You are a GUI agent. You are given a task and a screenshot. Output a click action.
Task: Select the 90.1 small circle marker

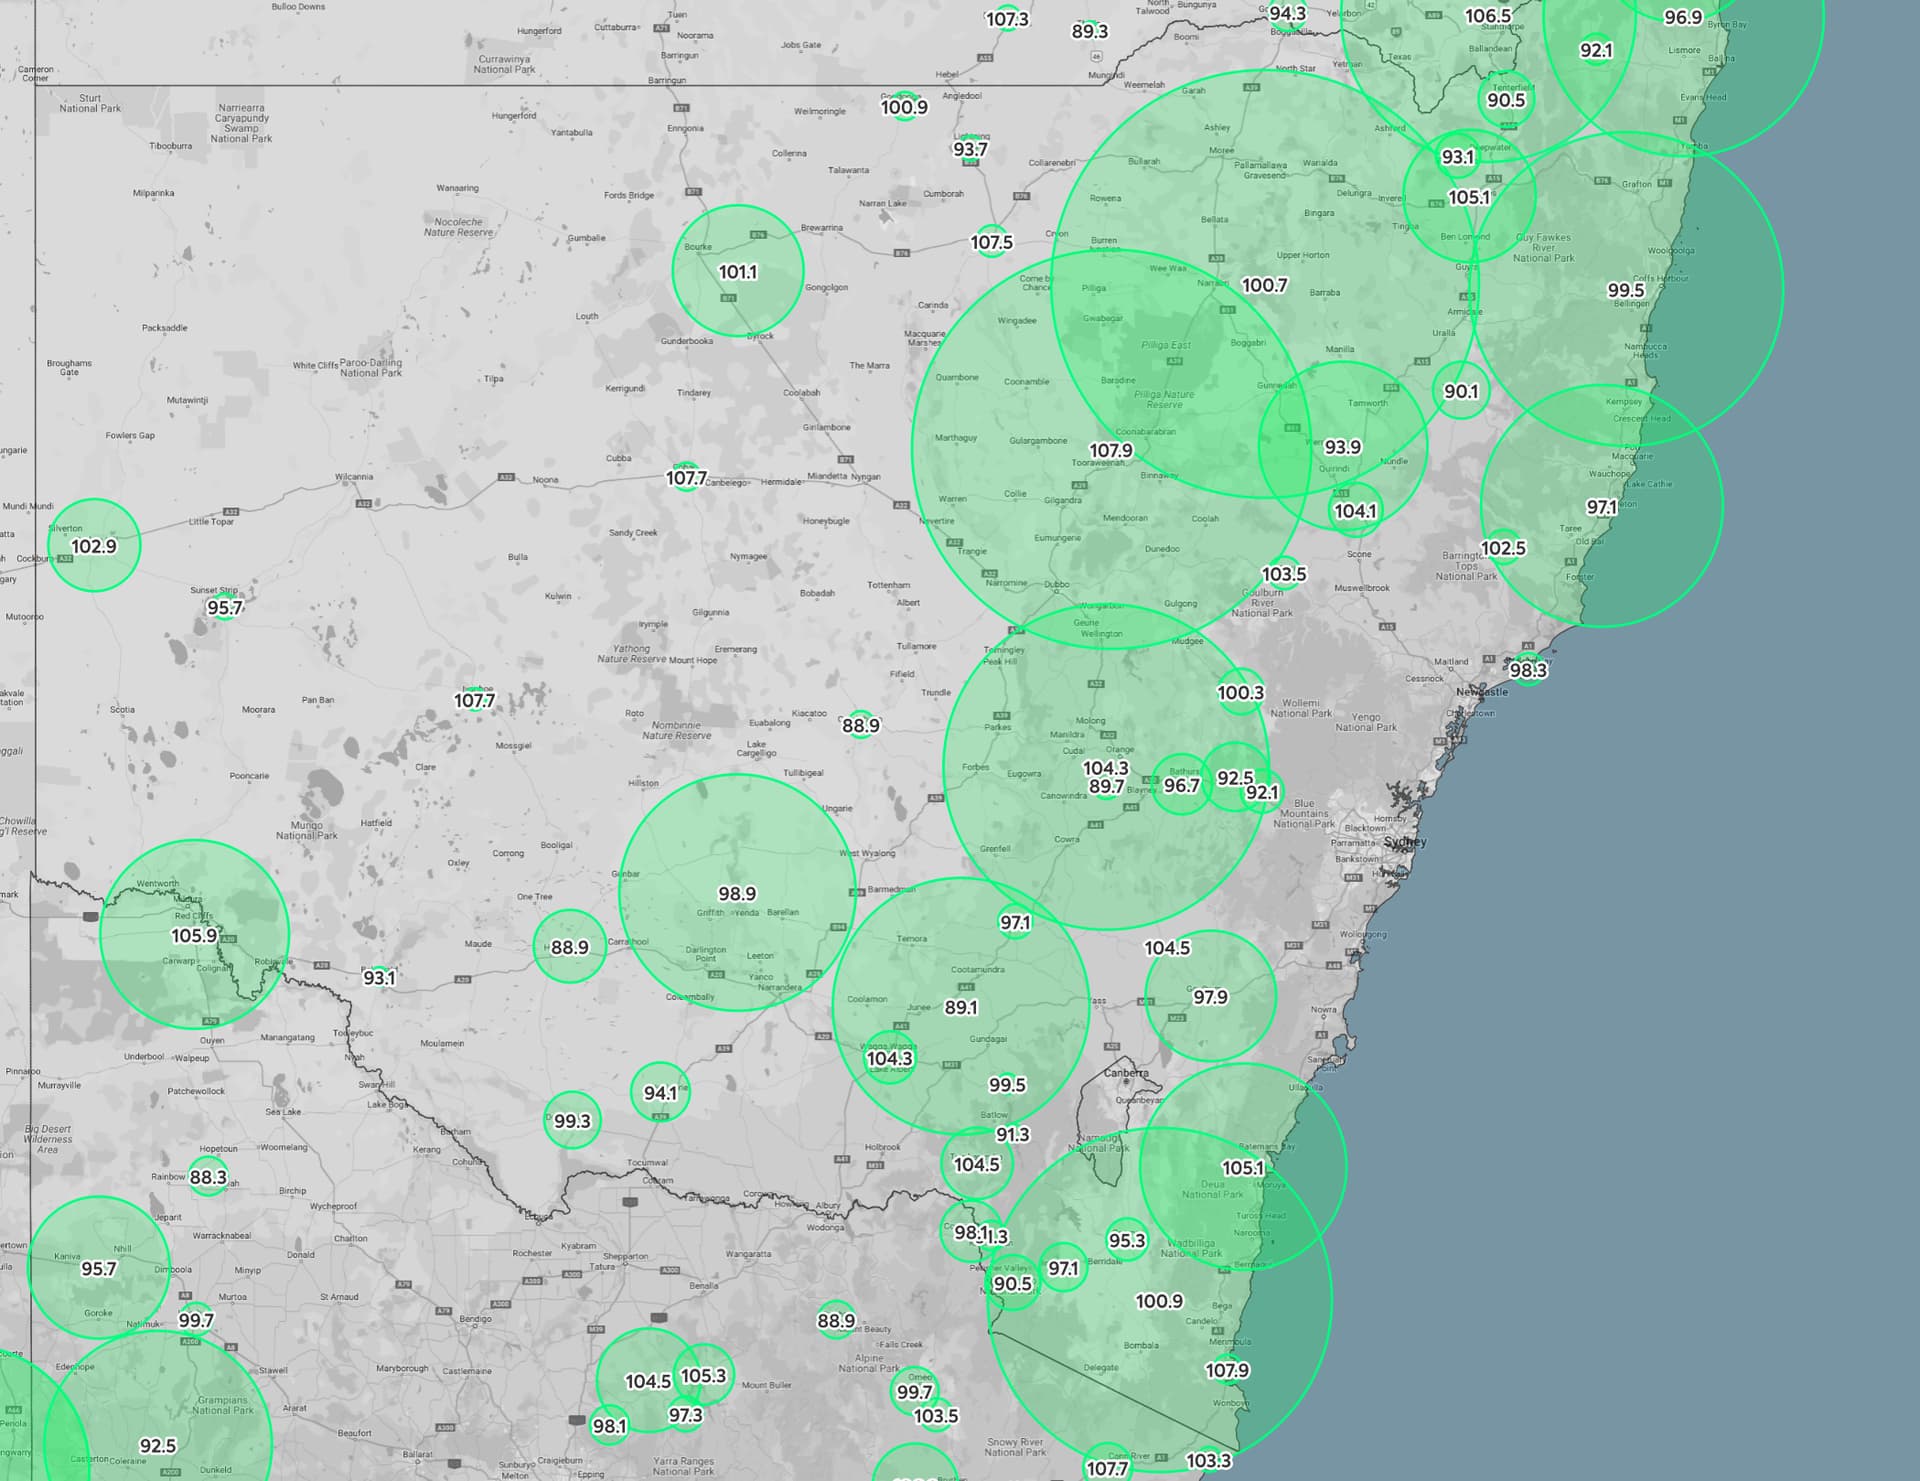(x=1461, y=391)
